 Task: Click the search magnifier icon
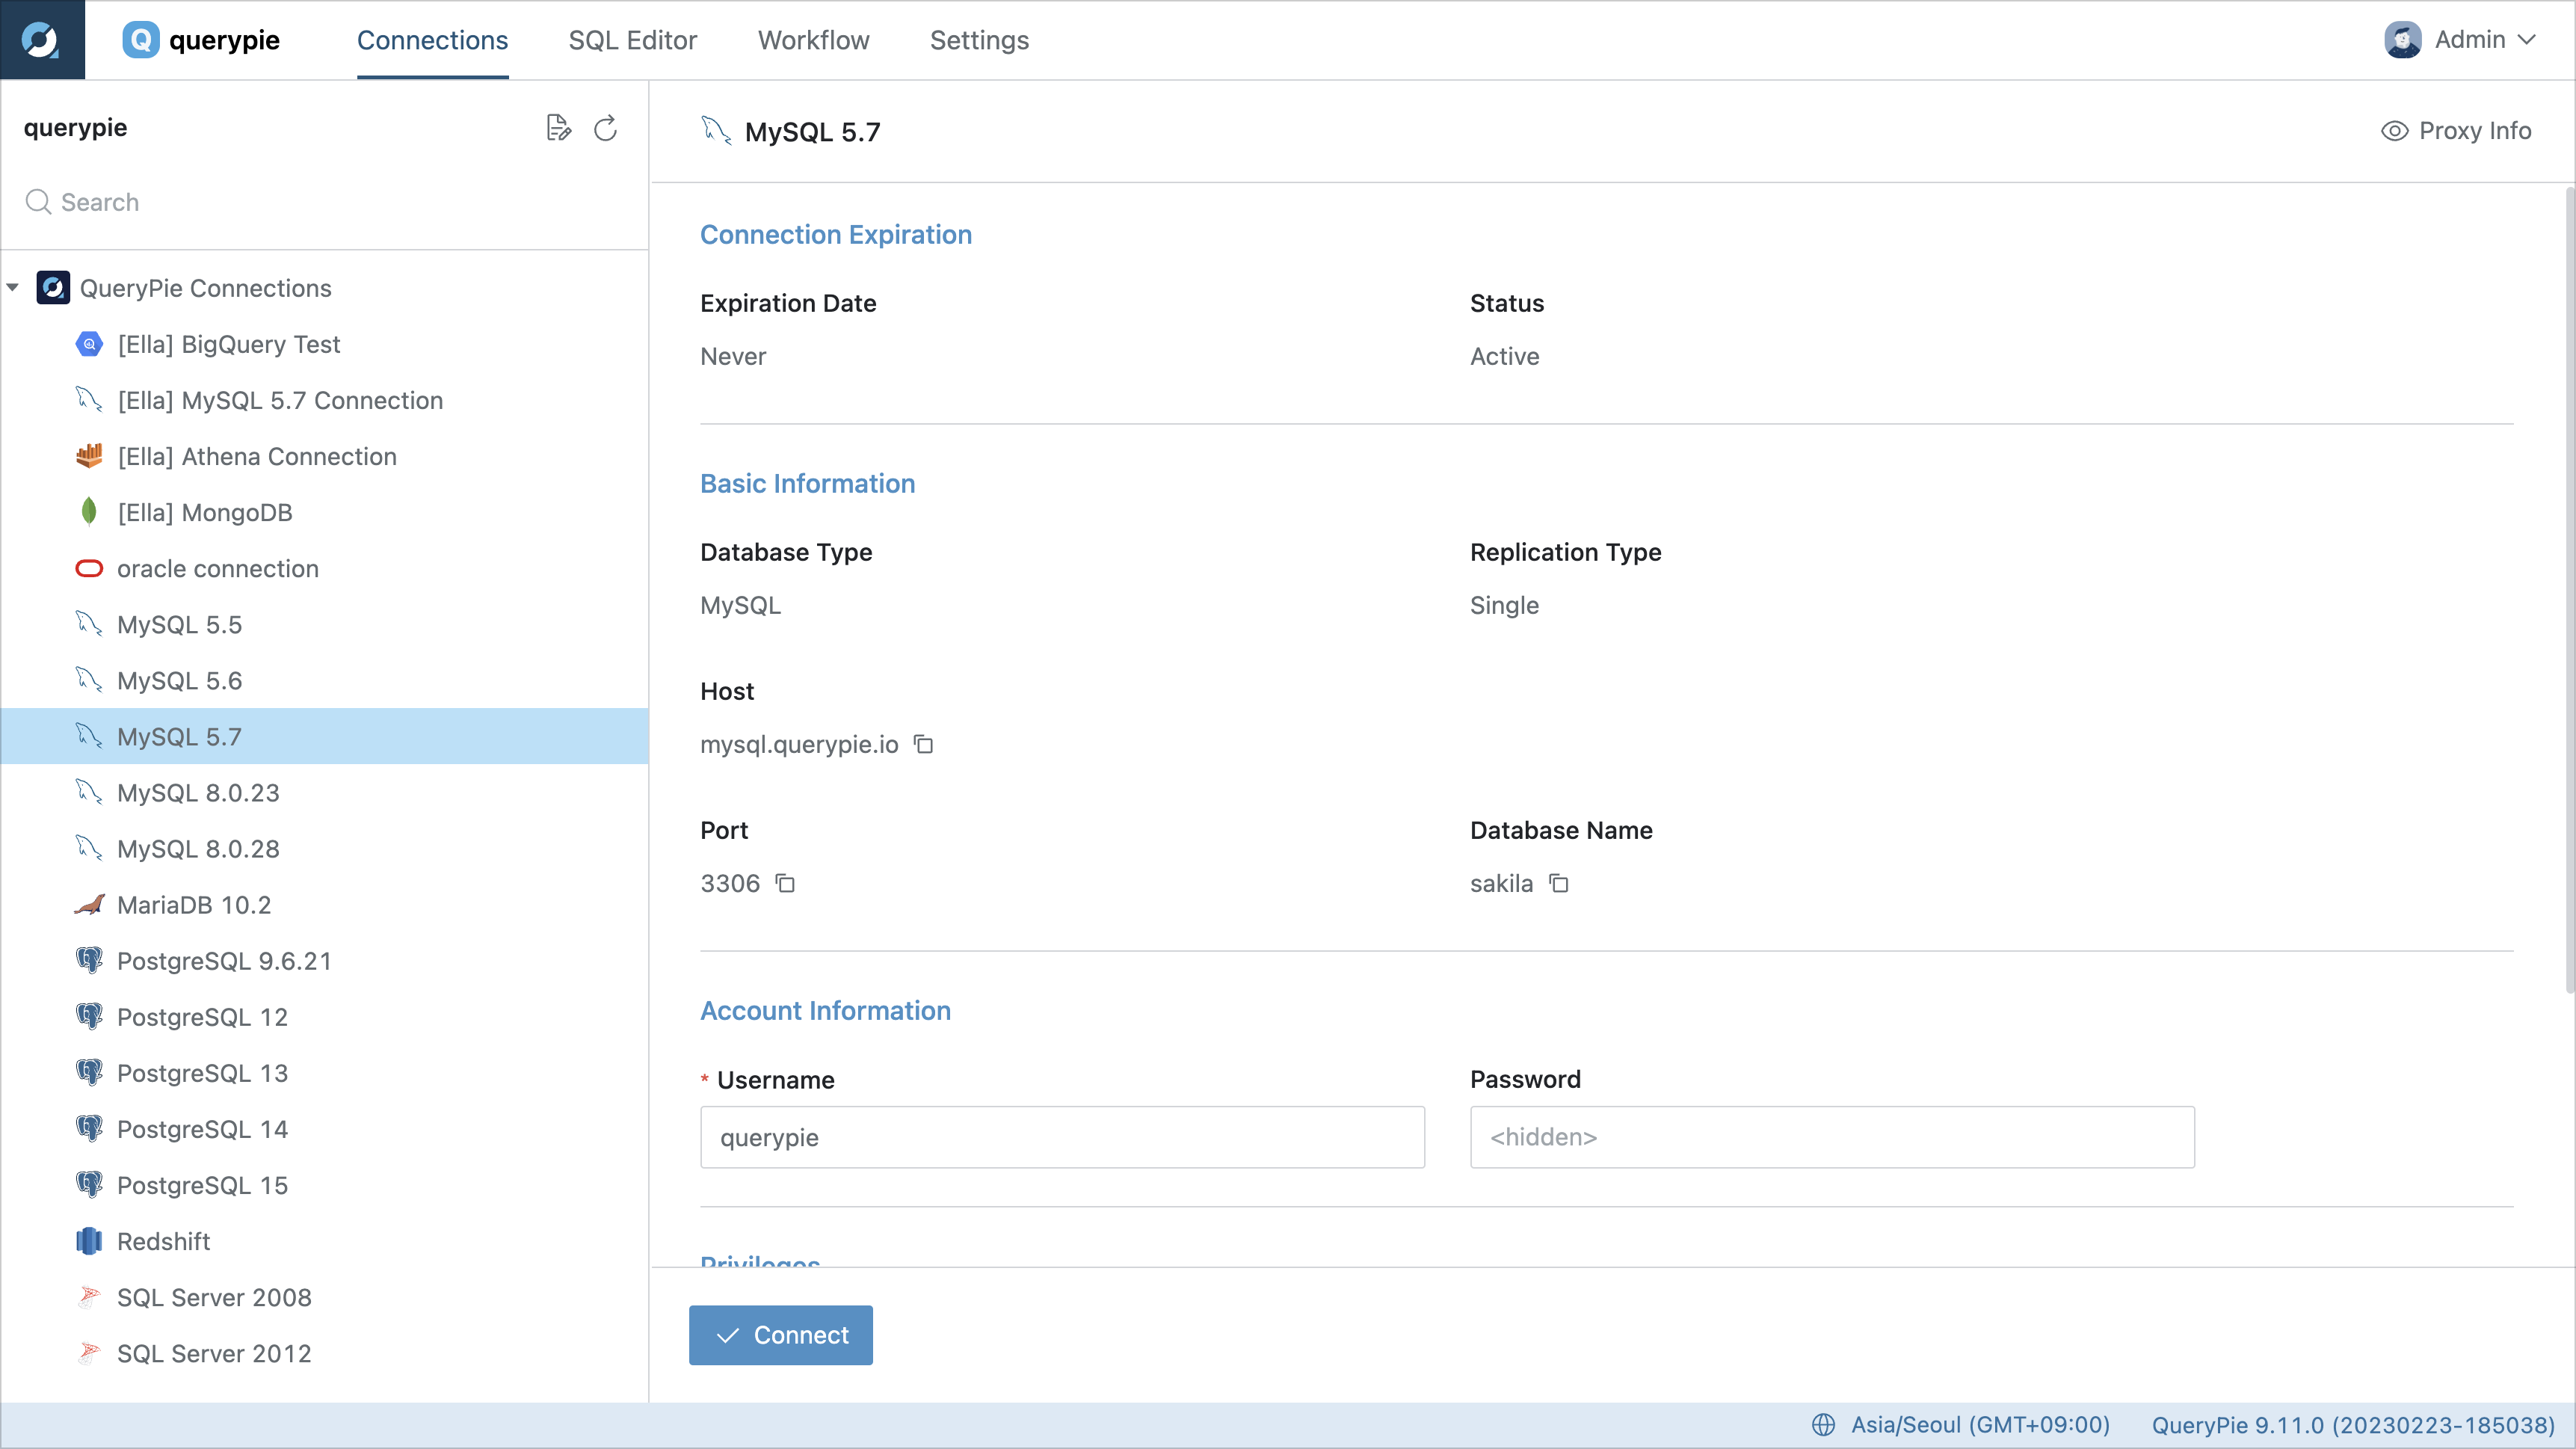point(38,202)
